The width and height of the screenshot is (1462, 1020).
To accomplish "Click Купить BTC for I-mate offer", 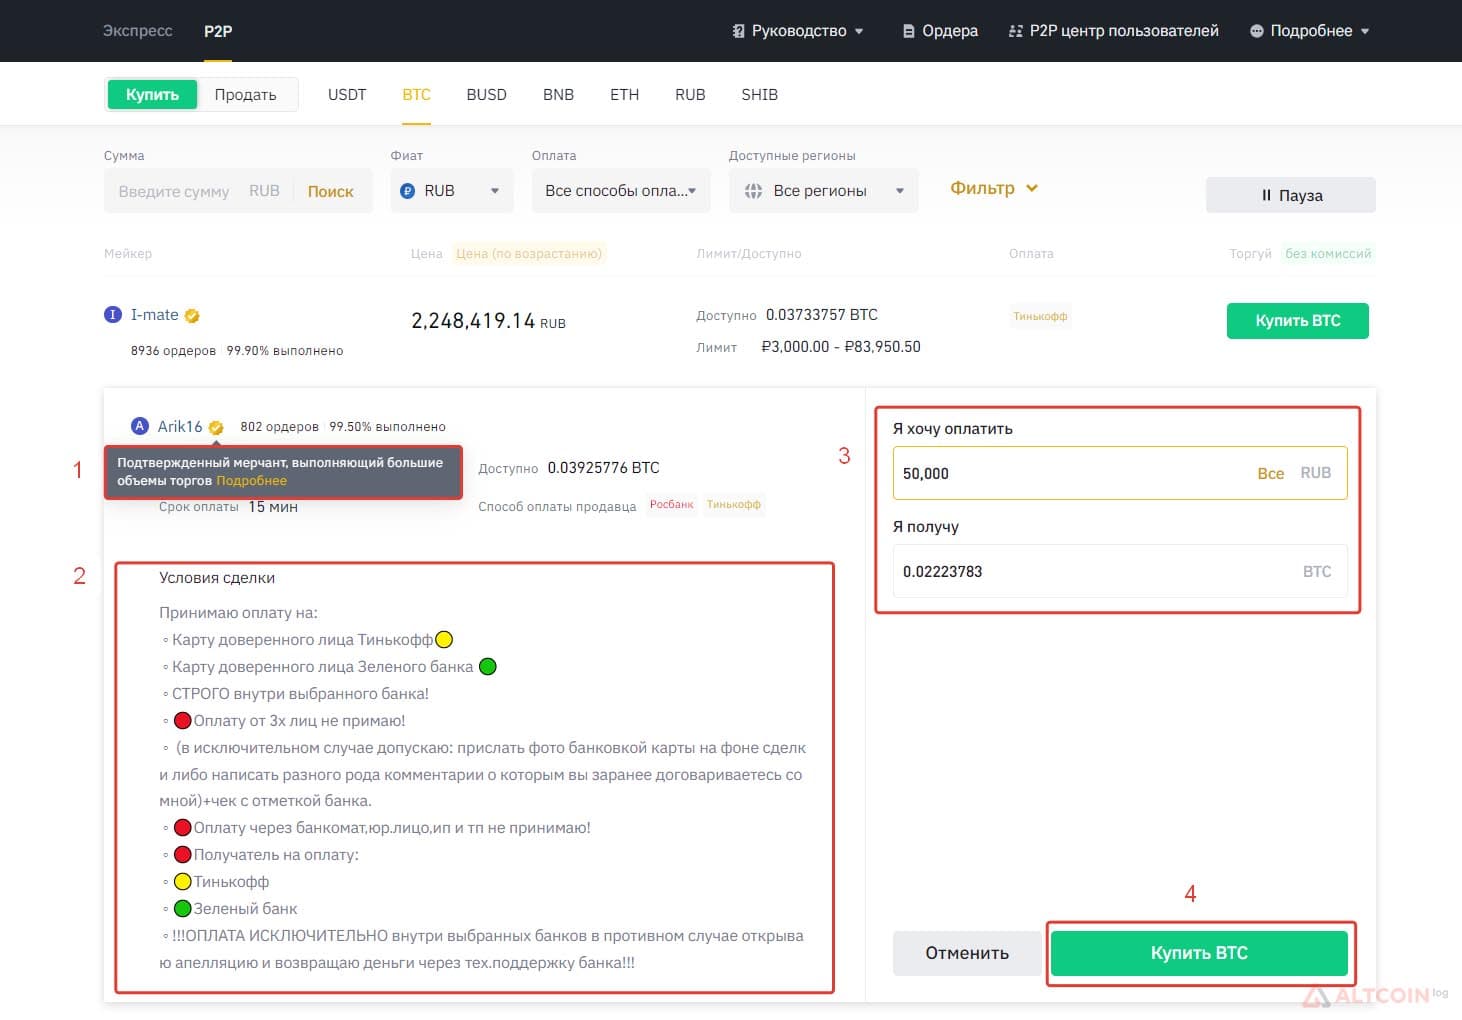I will tap(1298, 321).
